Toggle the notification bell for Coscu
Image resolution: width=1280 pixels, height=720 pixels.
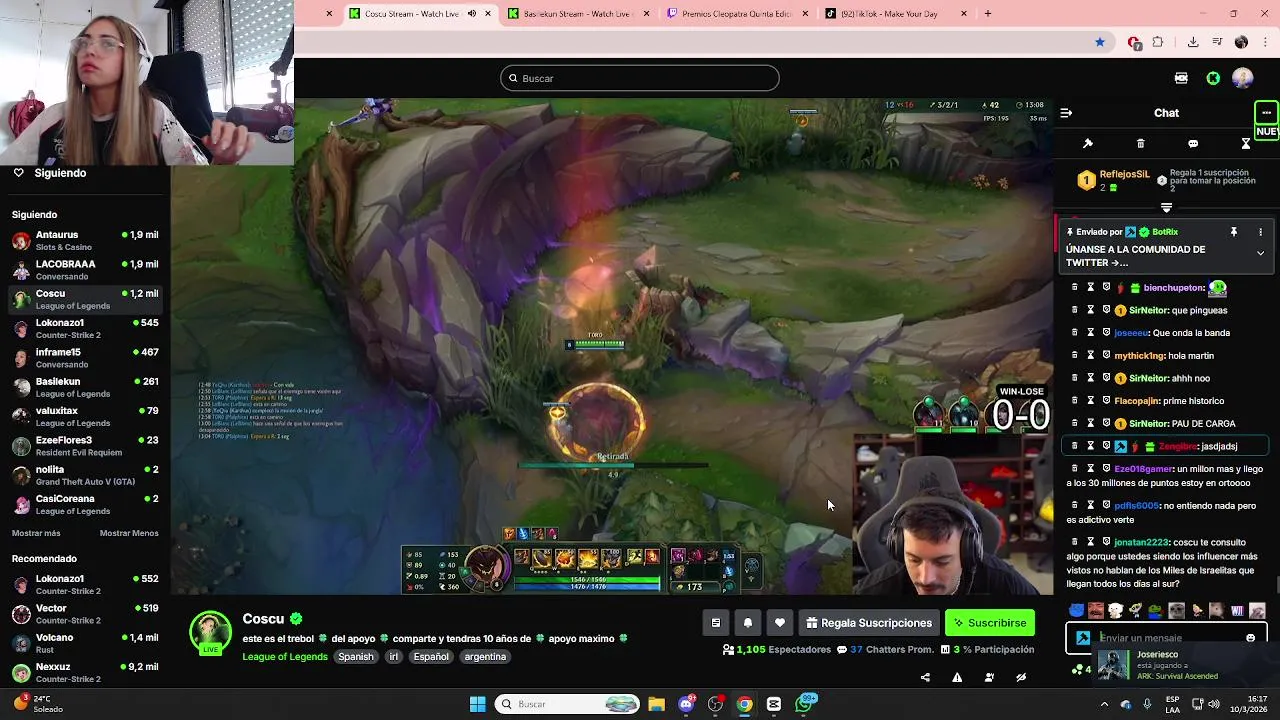[748, 623]
